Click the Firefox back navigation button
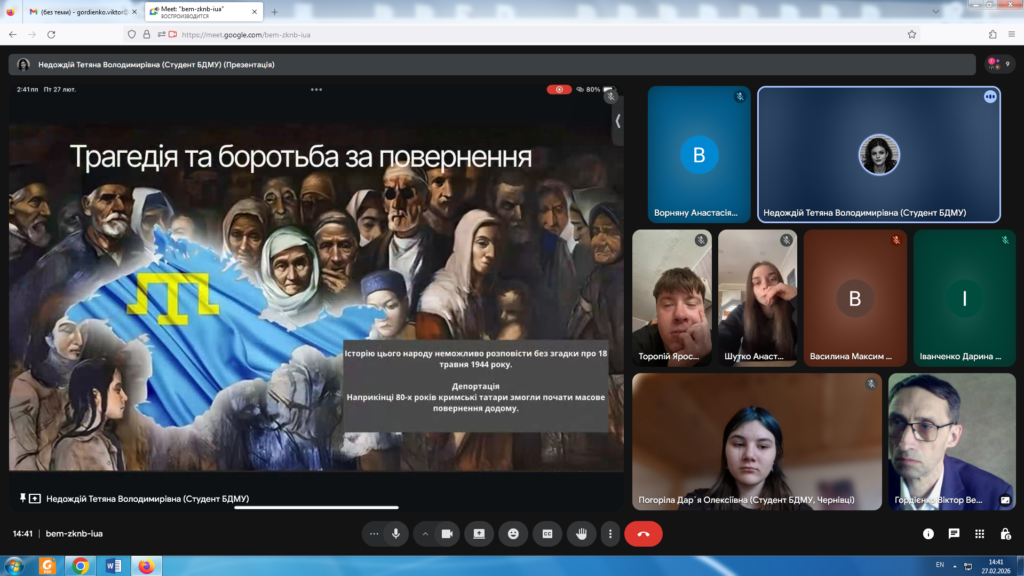This screenshot has height=576, width=1024. click(12, 34)
